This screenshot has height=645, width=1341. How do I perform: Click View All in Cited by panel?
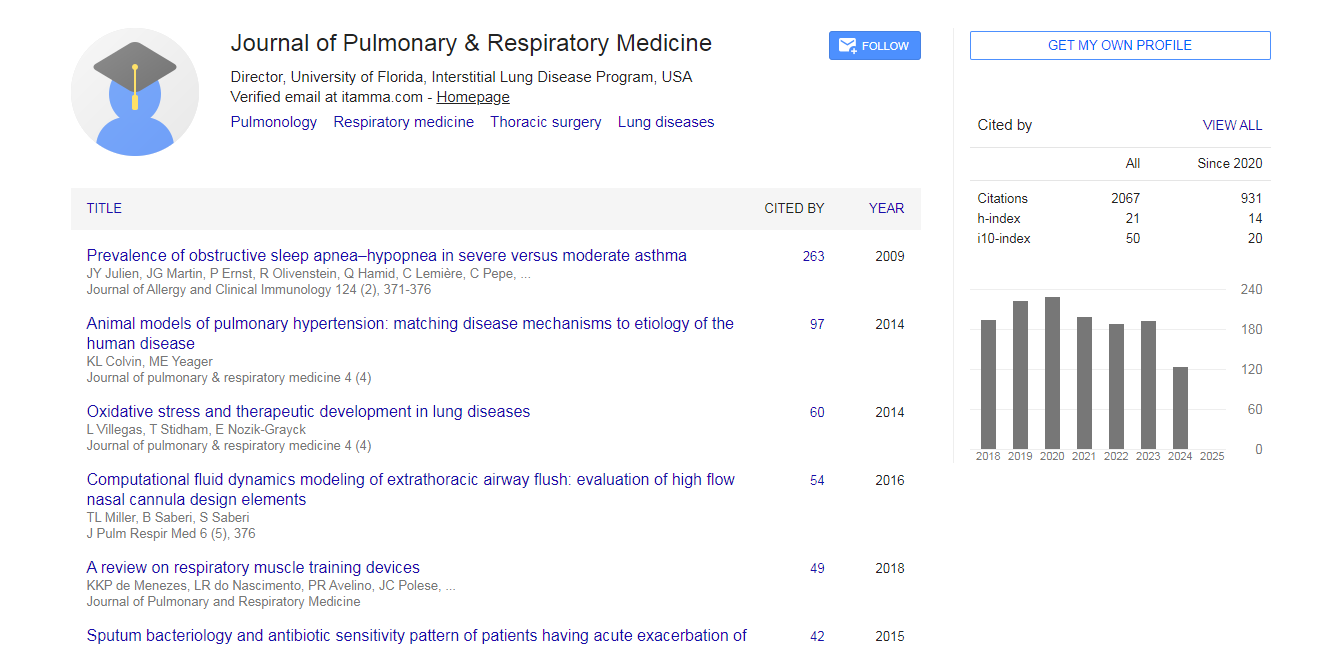(1232, 125)
